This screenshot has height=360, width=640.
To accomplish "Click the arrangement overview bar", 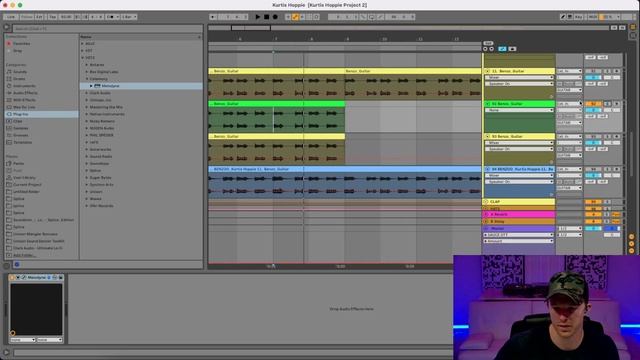I will [x=408, y=28].
